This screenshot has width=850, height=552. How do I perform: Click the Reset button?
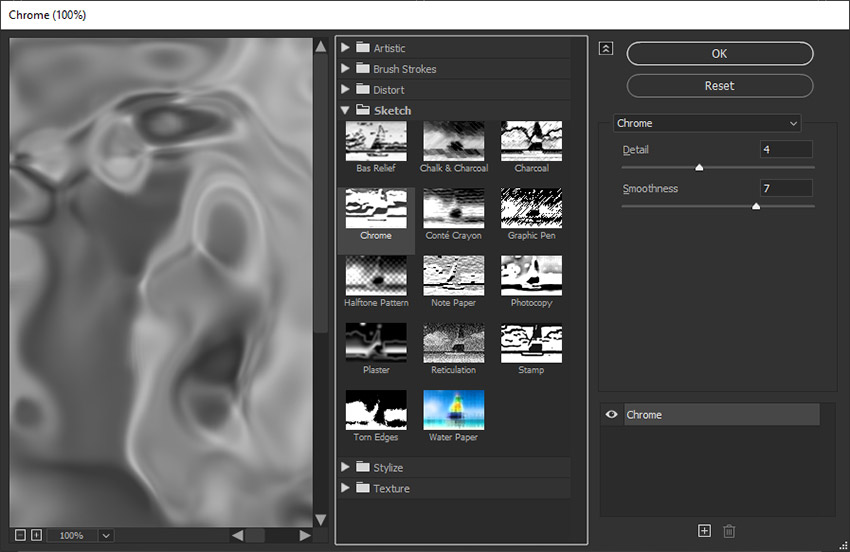(x=720, y=86)
